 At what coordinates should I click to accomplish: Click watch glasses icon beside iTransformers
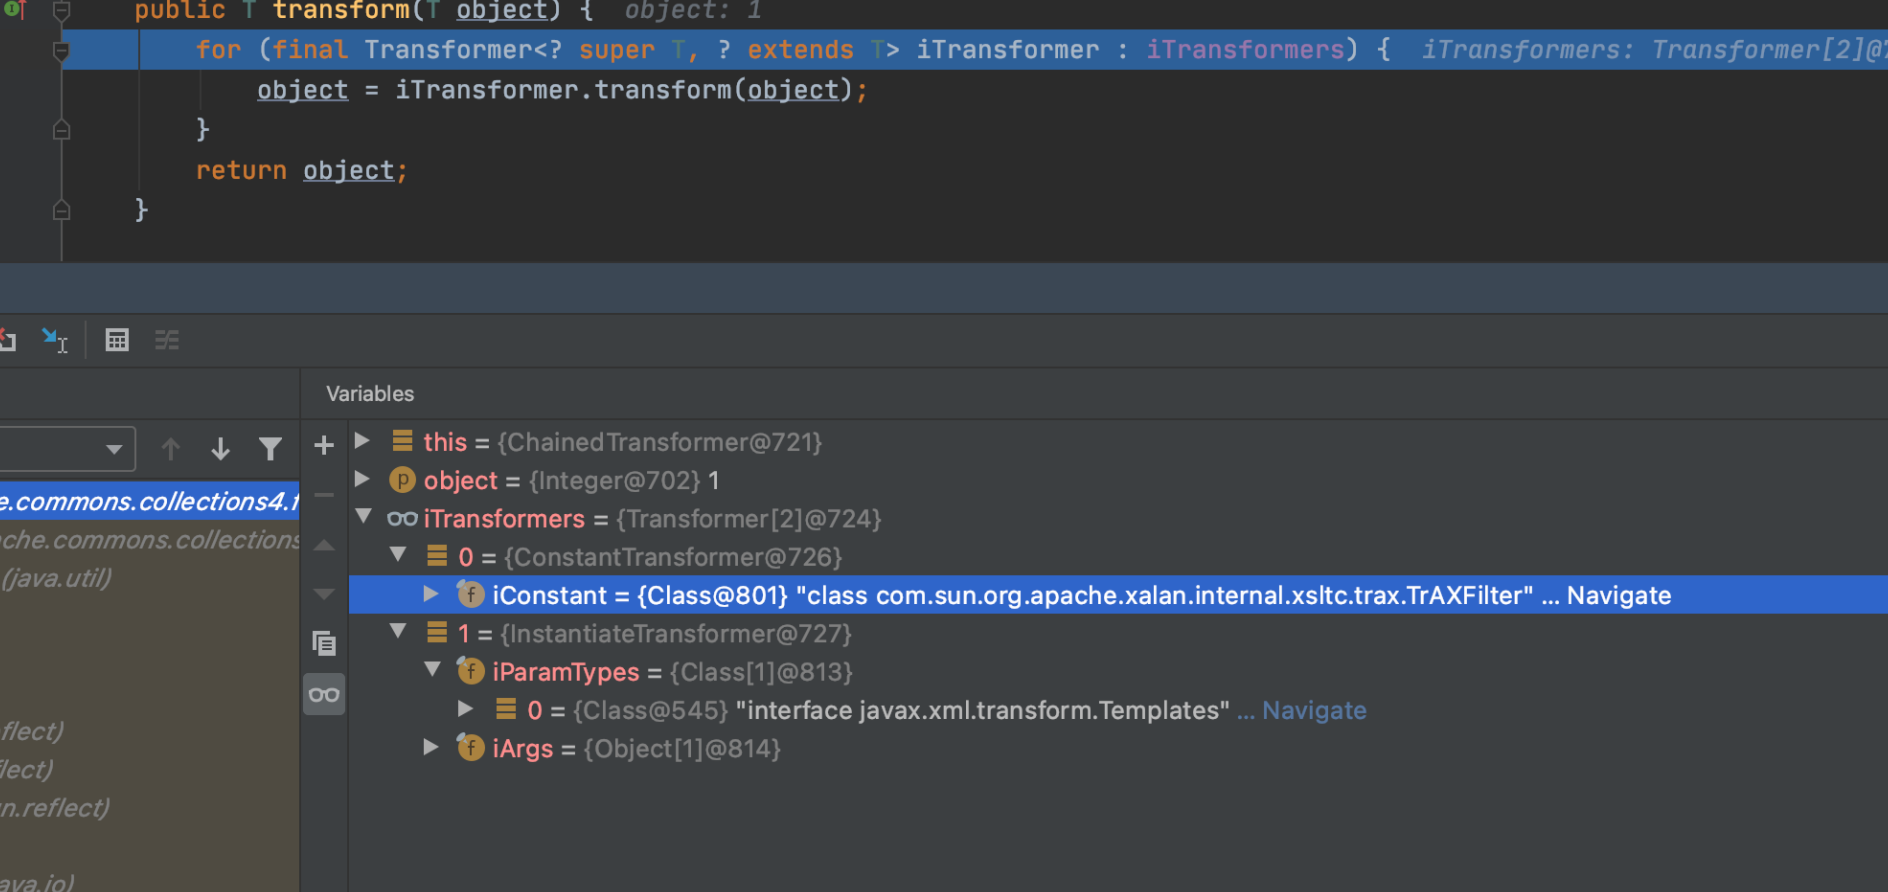pyautogui.click(x=402, y=519)
